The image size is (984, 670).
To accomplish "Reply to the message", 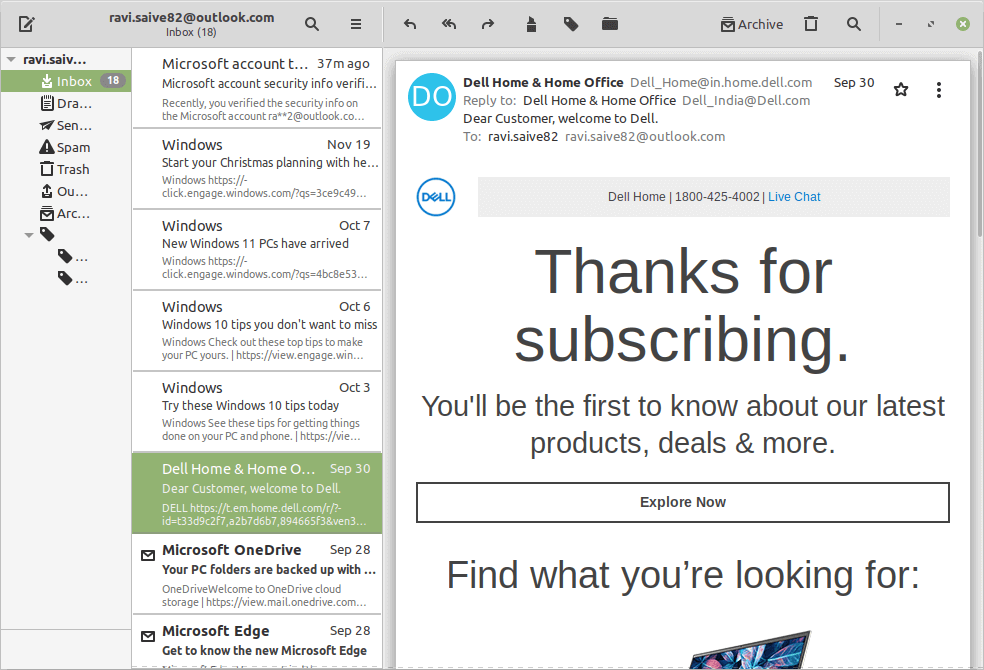I will coord(410,24).
